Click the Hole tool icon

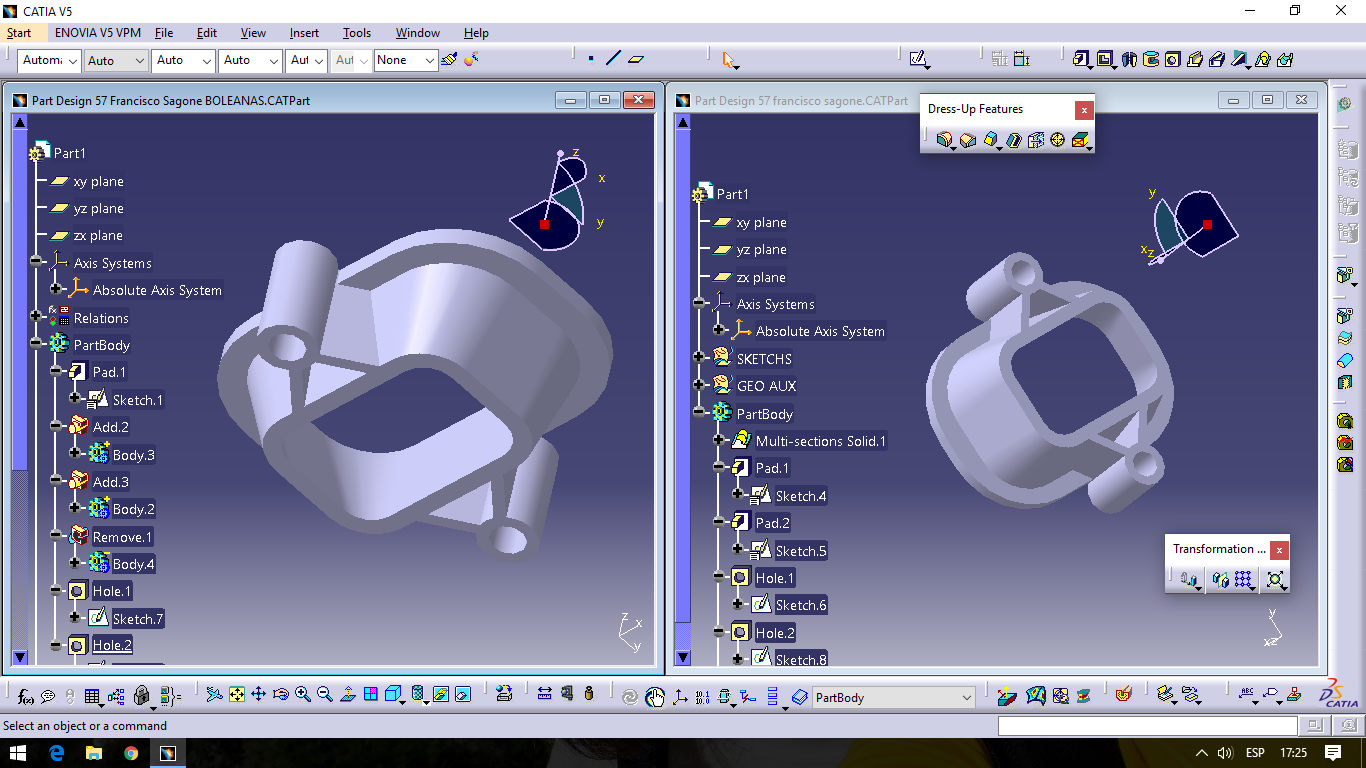pyautogui.click(x=1173, y=60)
